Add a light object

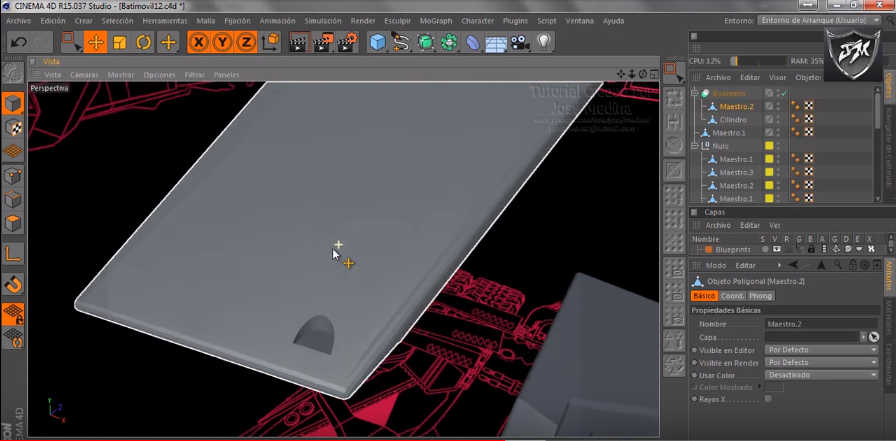[543, 42]
